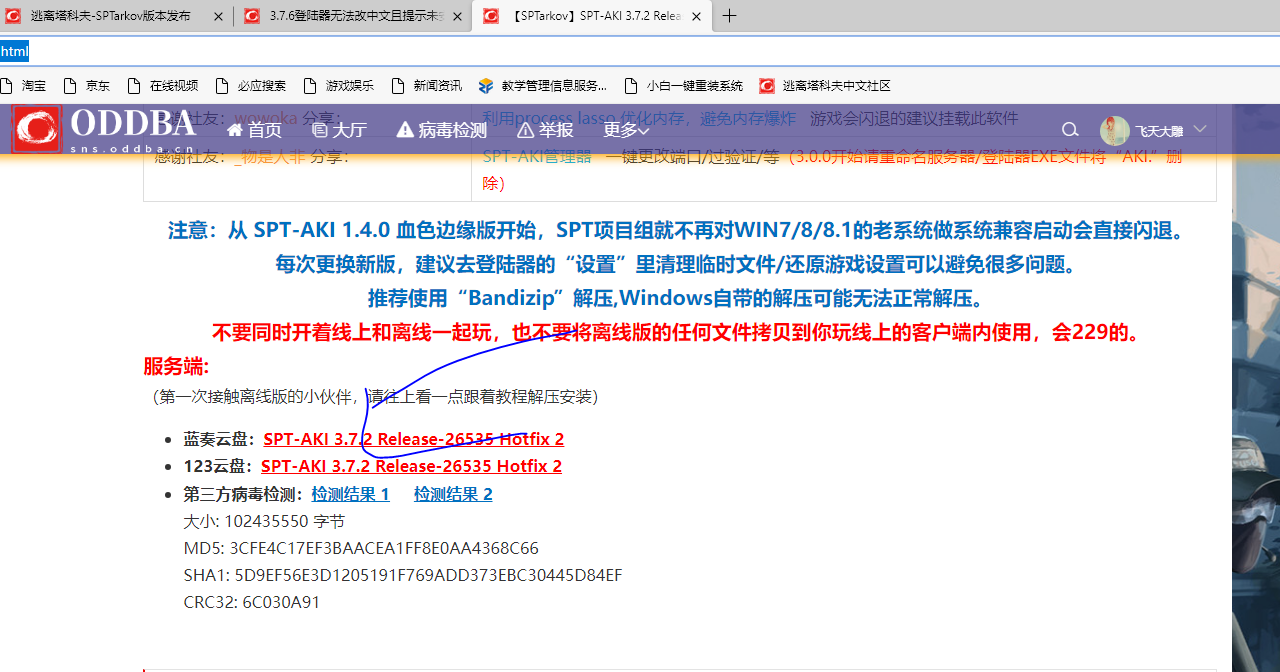
Task: Expand the chevron next to the avatar
Action: 1199,130
